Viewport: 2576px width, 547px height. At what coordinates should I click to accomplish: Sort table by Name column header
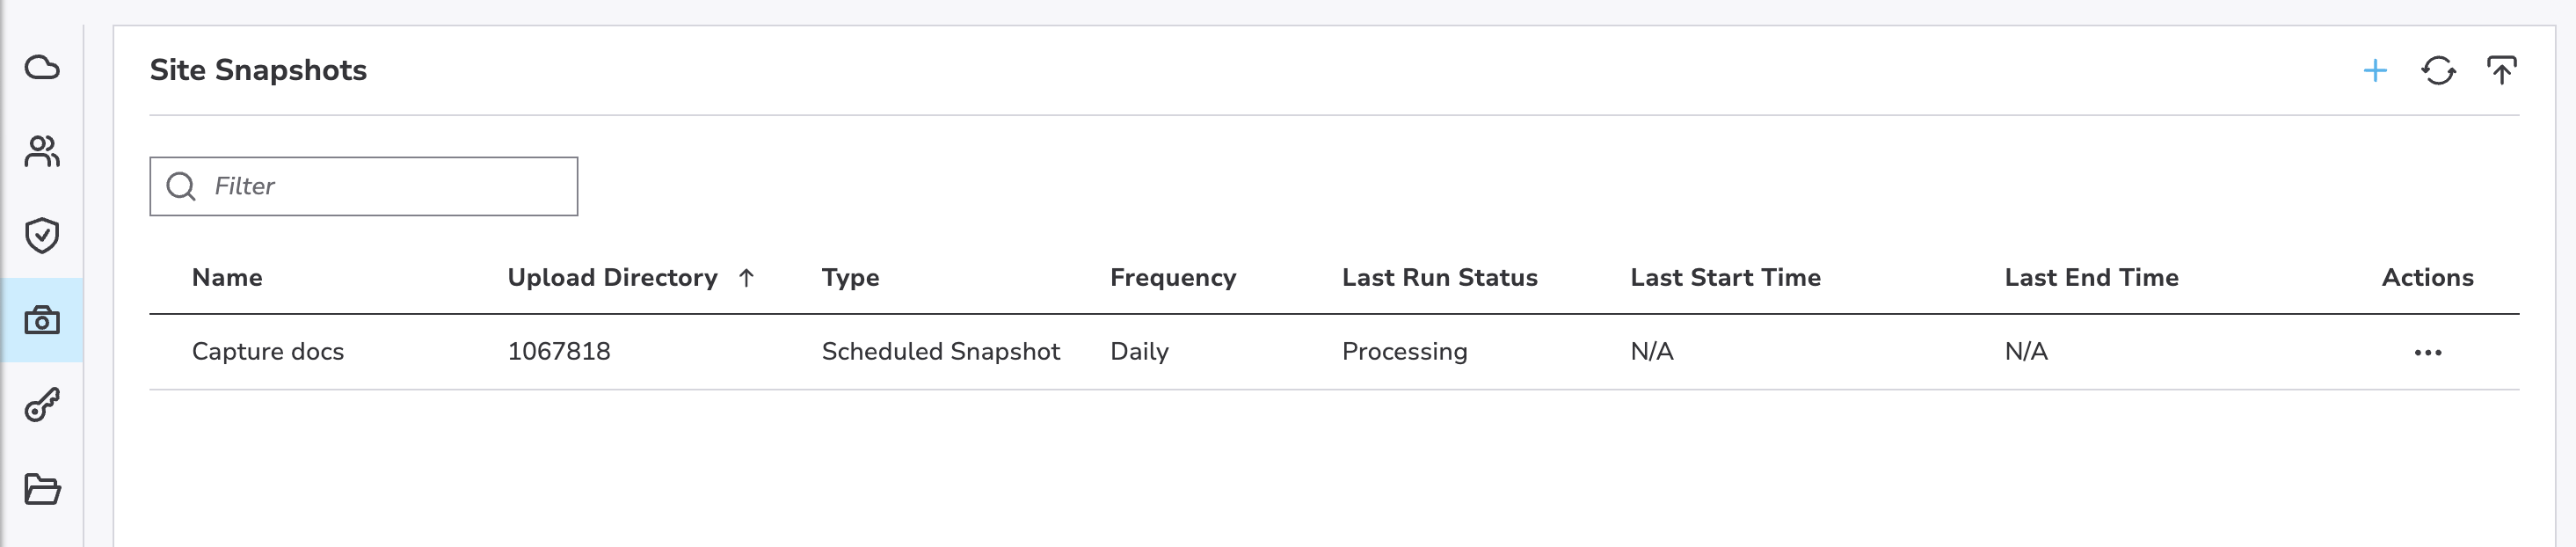(227, 277)
